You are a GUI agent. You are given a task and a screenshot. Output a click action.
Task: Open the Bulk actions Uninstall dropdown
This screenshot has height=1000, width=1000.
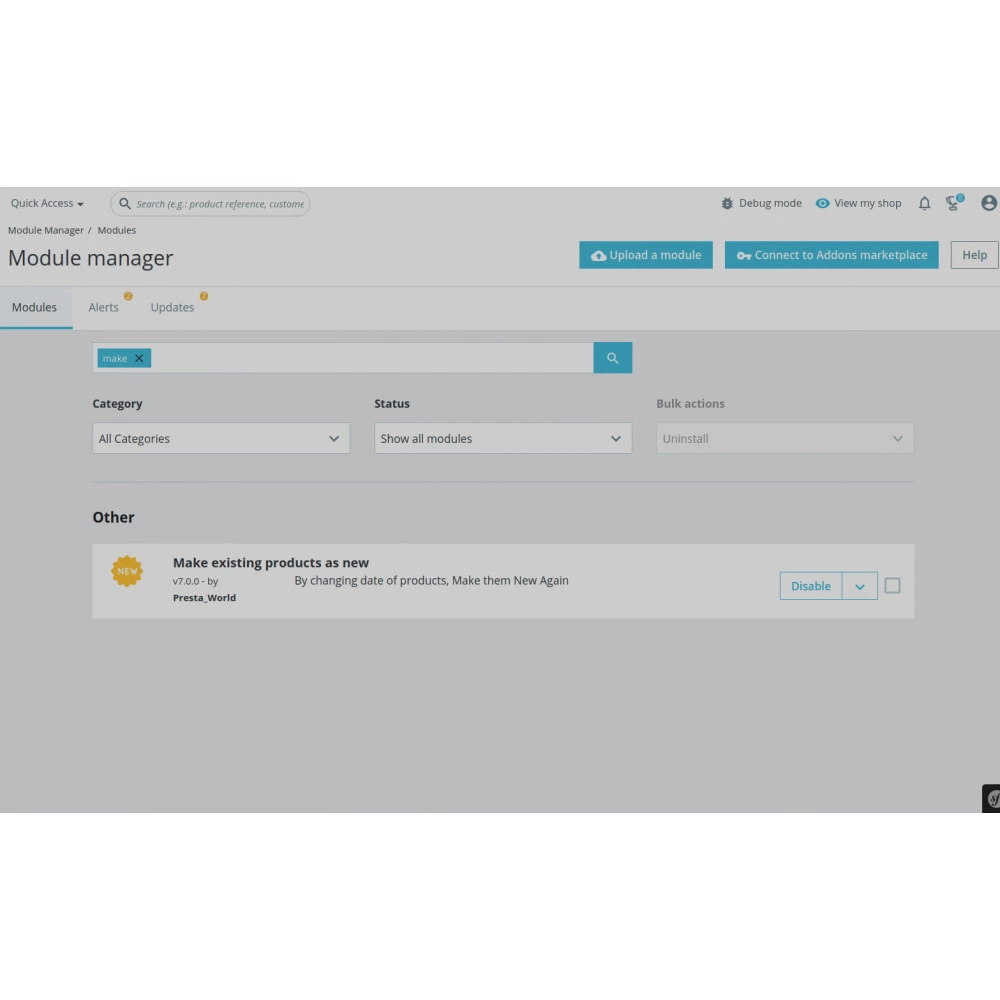click(784, 438)
